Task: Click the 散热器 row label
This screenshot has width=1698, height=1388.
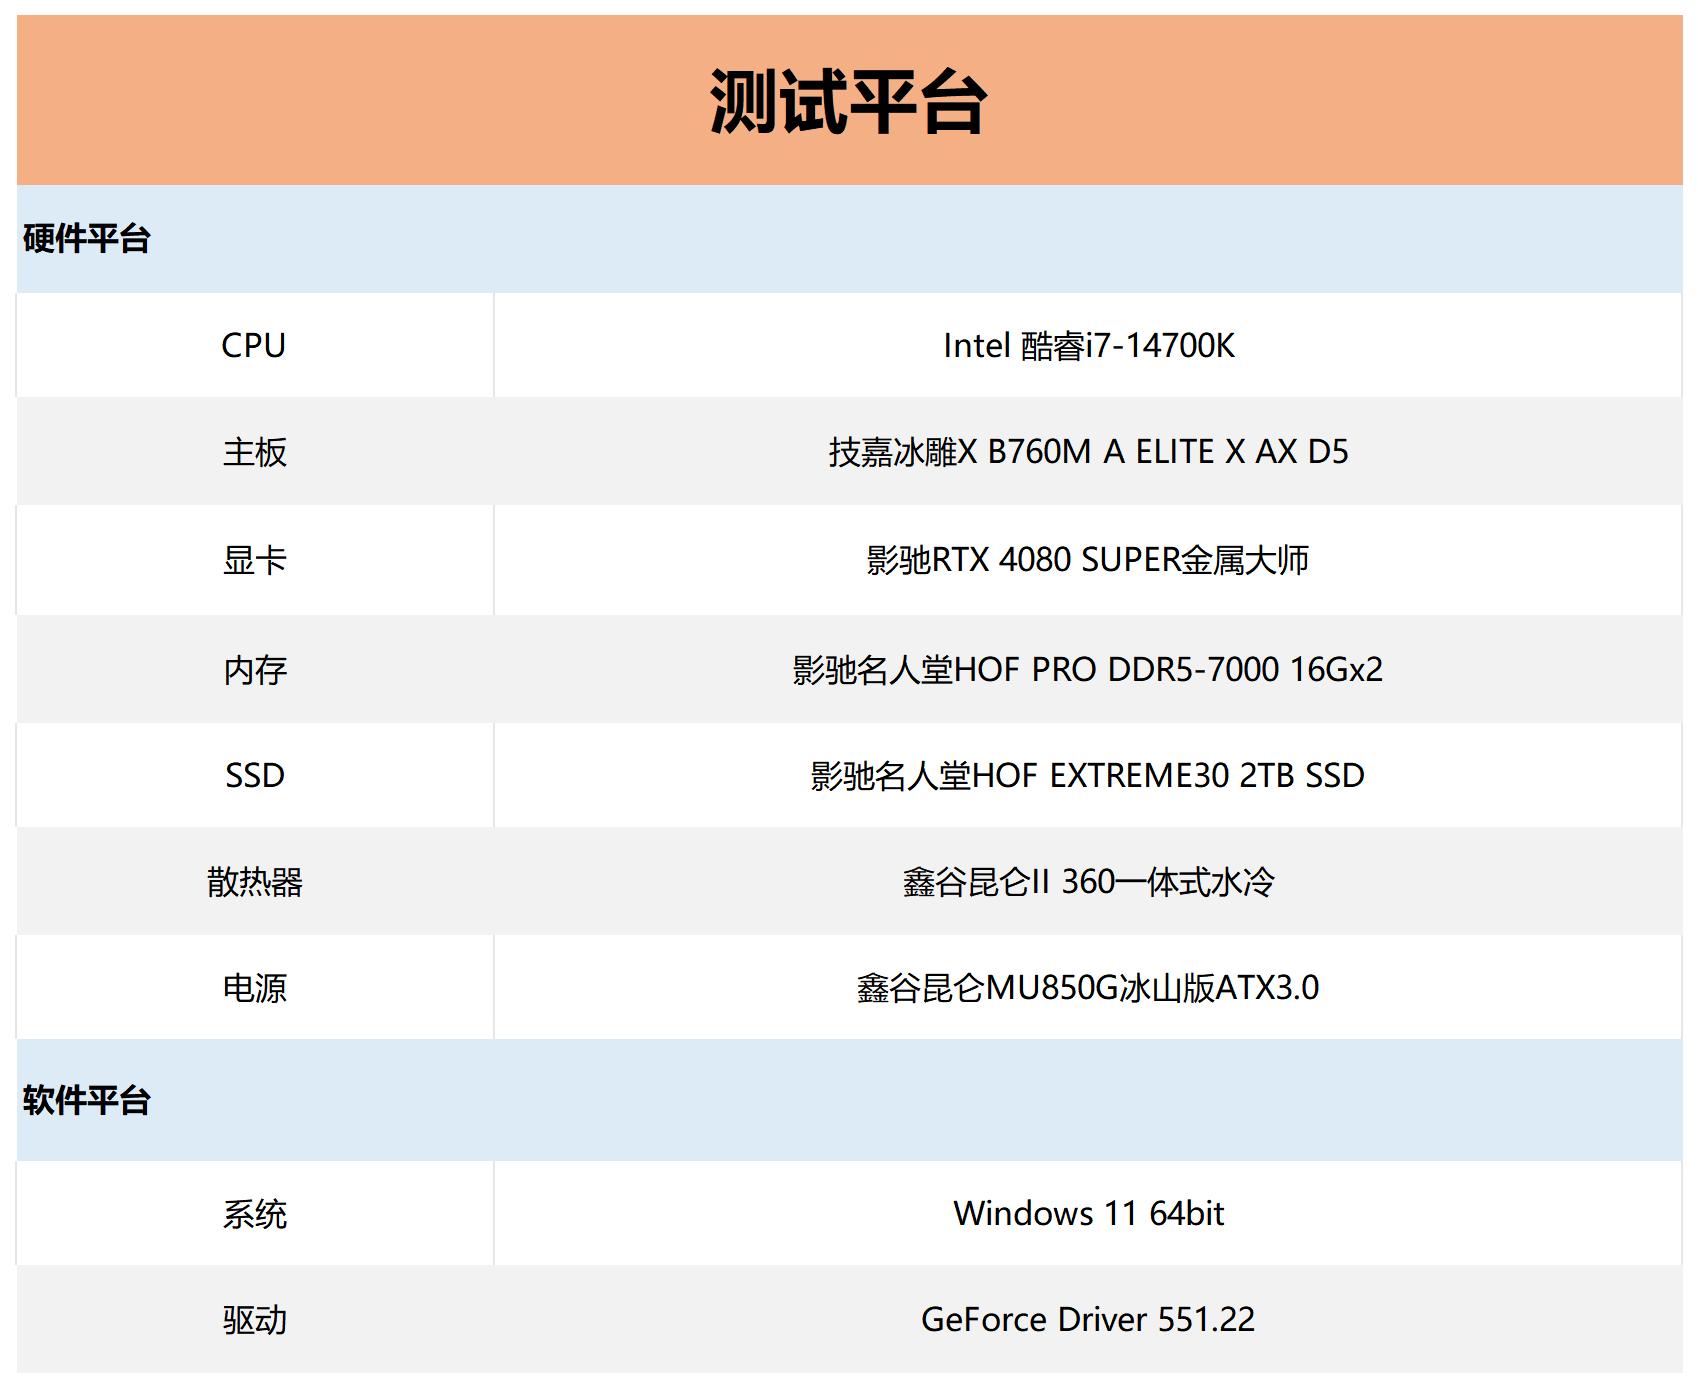Action: click(254, 882)
